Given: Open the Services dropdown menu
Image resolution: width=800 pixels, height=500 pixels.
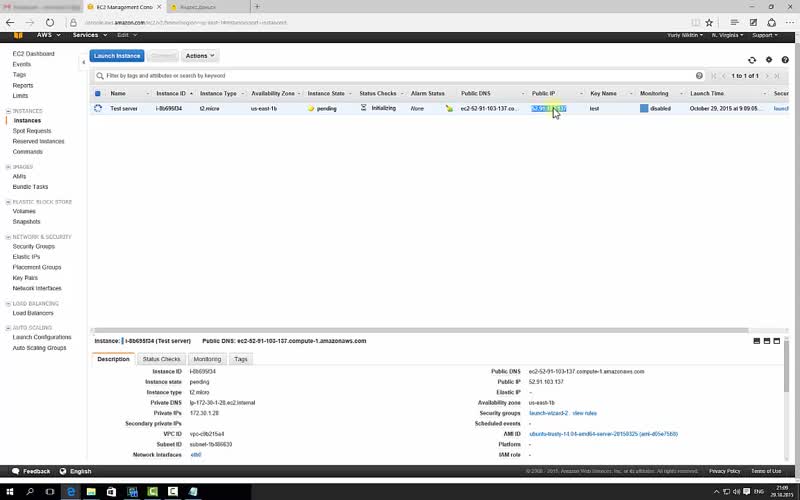Looking at the screenshot, I should click(90, 35).
